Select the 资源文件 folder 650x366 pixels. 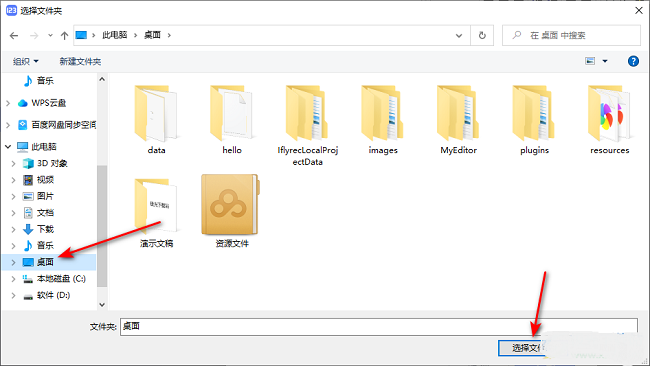click(x=232, y=211)
